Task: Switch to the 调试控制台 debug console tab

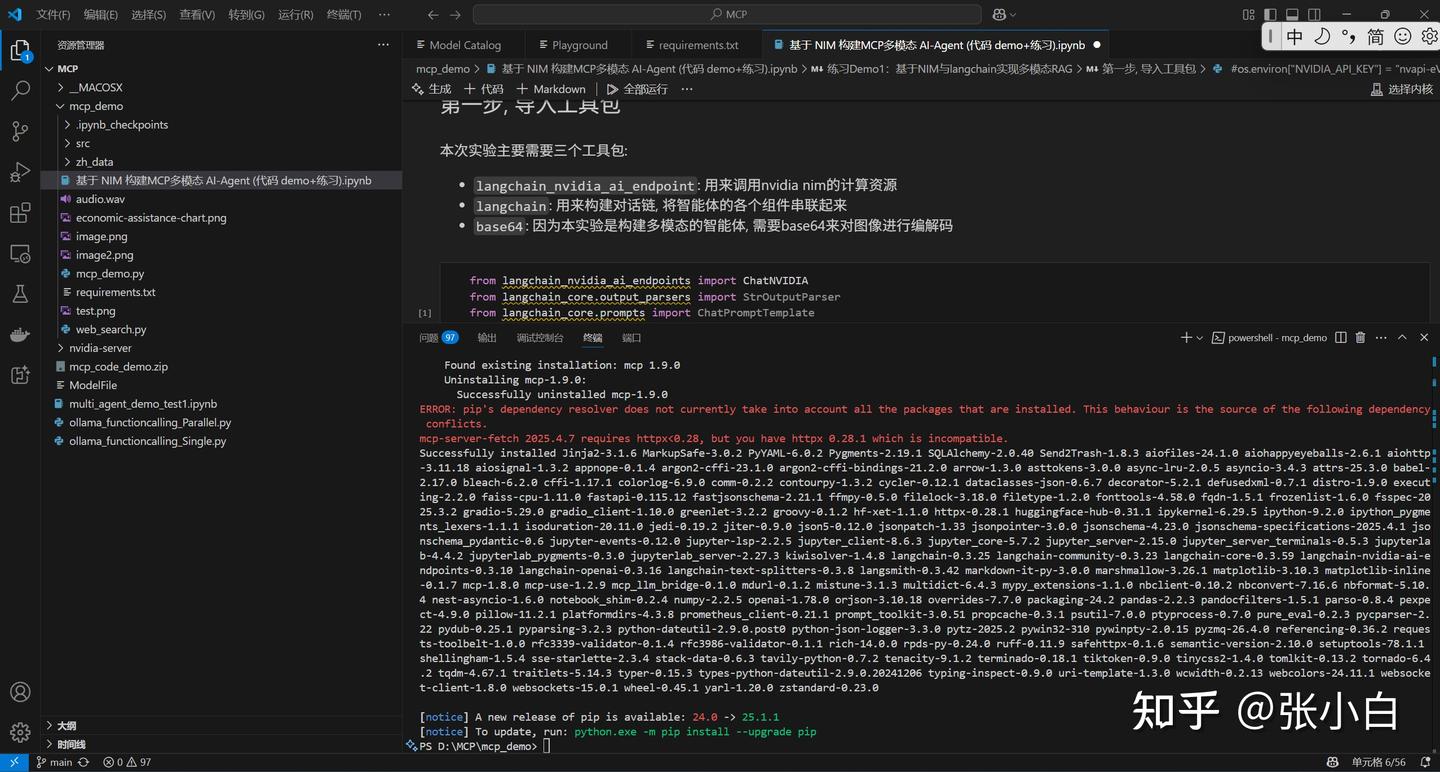Action: [x=540, y=338]
